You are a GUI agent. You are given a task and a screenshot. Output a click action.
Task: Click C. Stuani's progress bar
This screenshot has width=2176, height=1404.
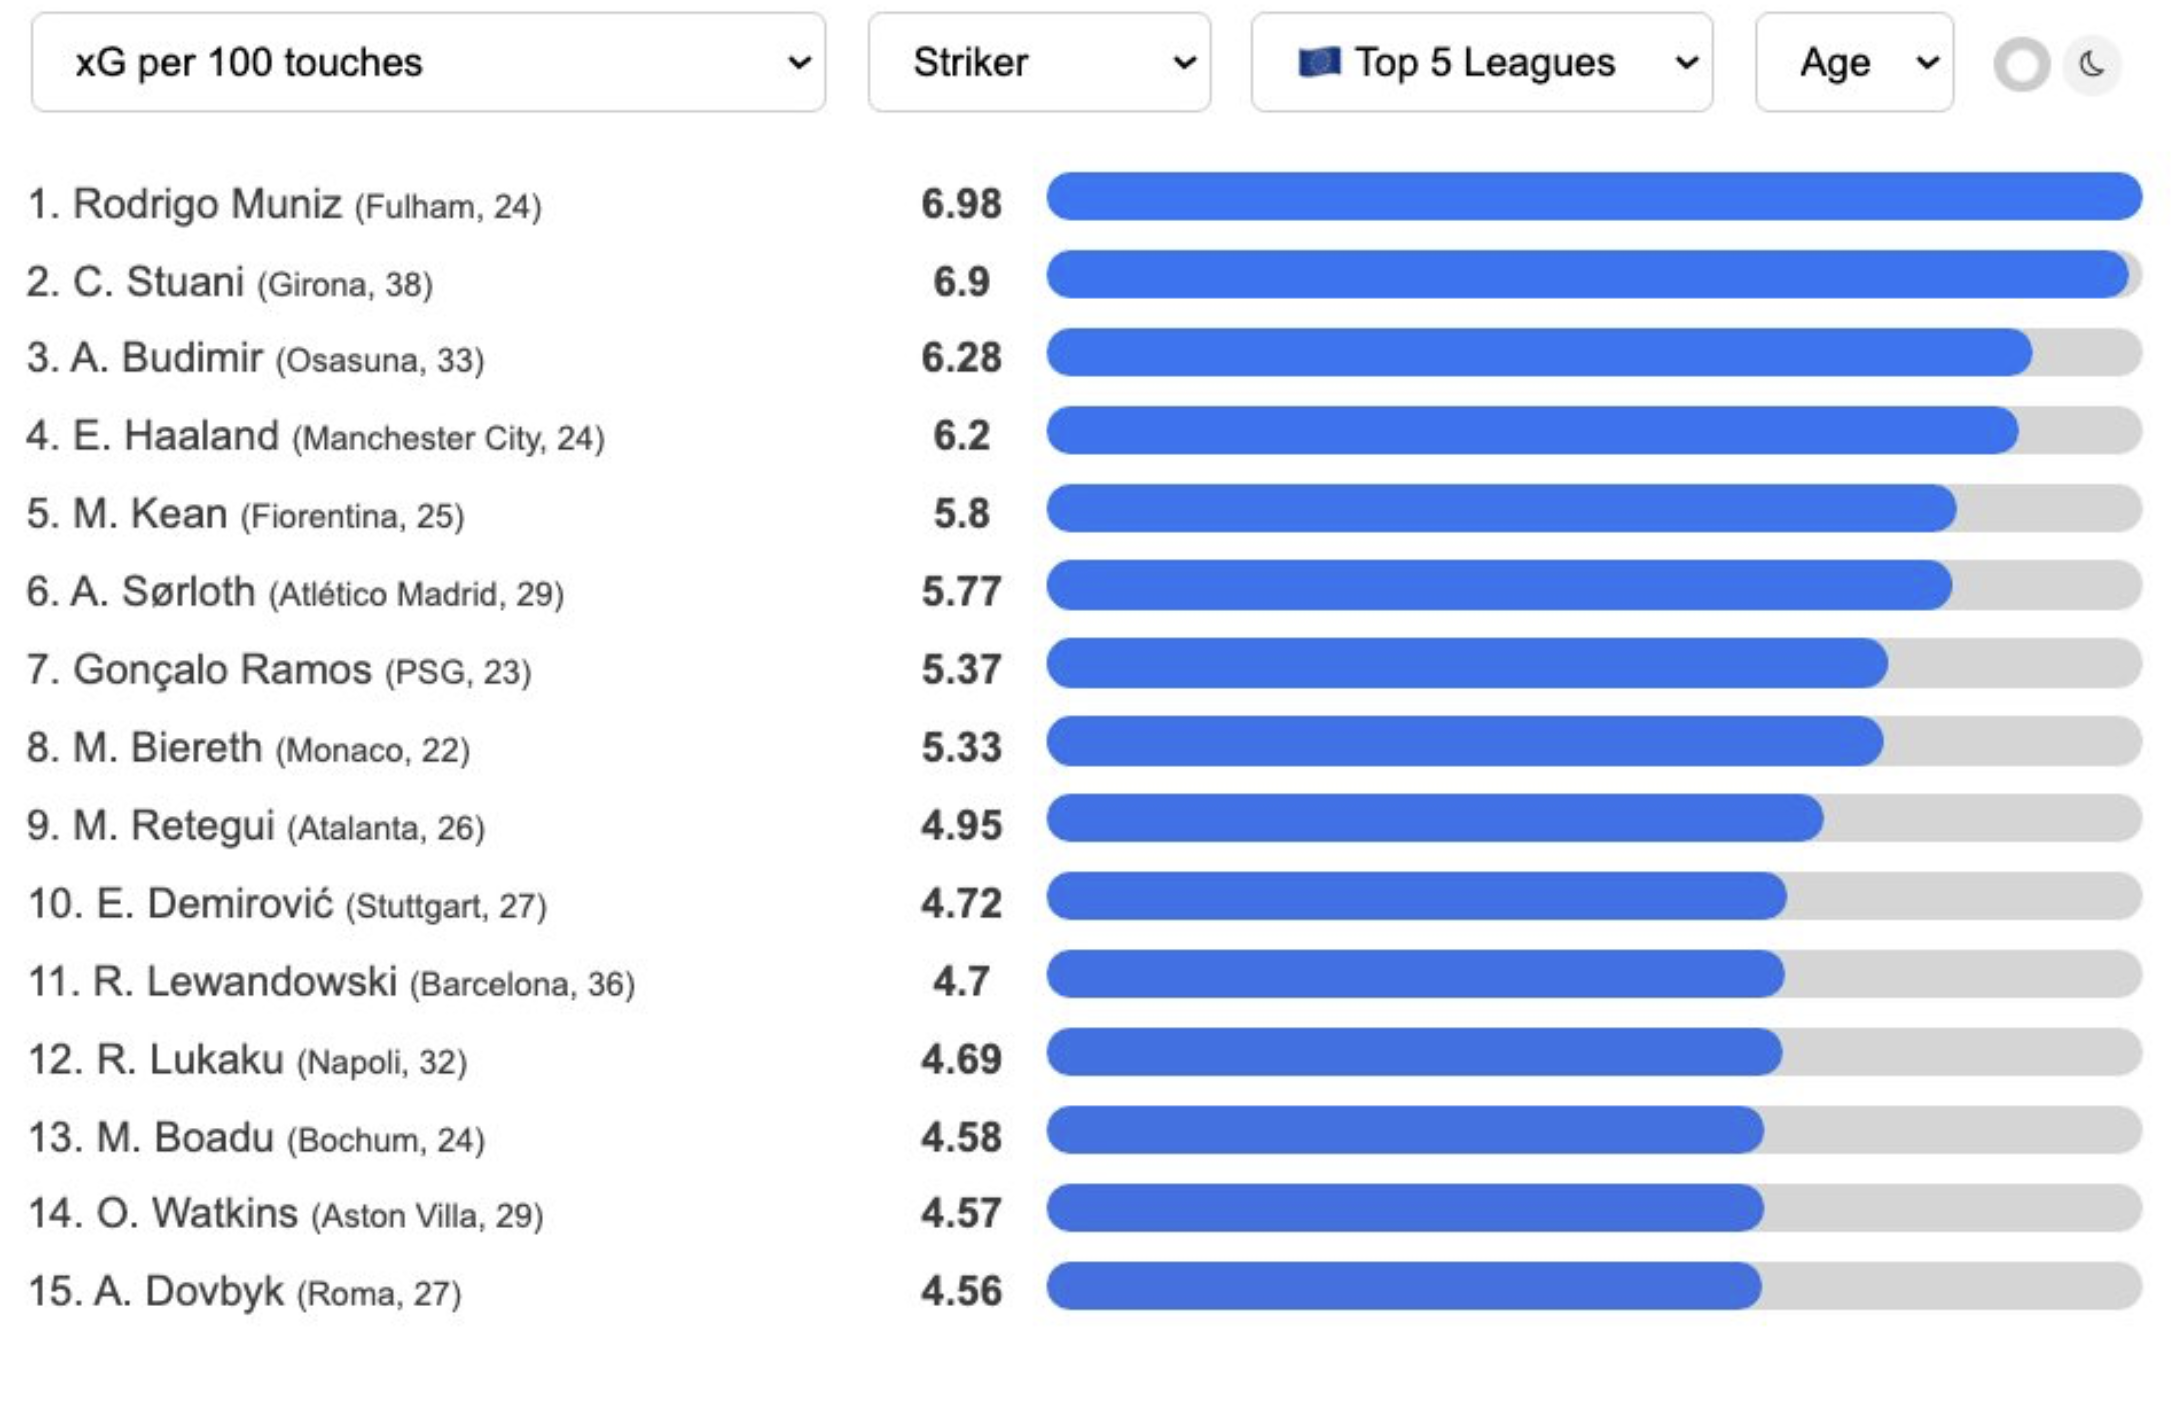[1586, 275]
